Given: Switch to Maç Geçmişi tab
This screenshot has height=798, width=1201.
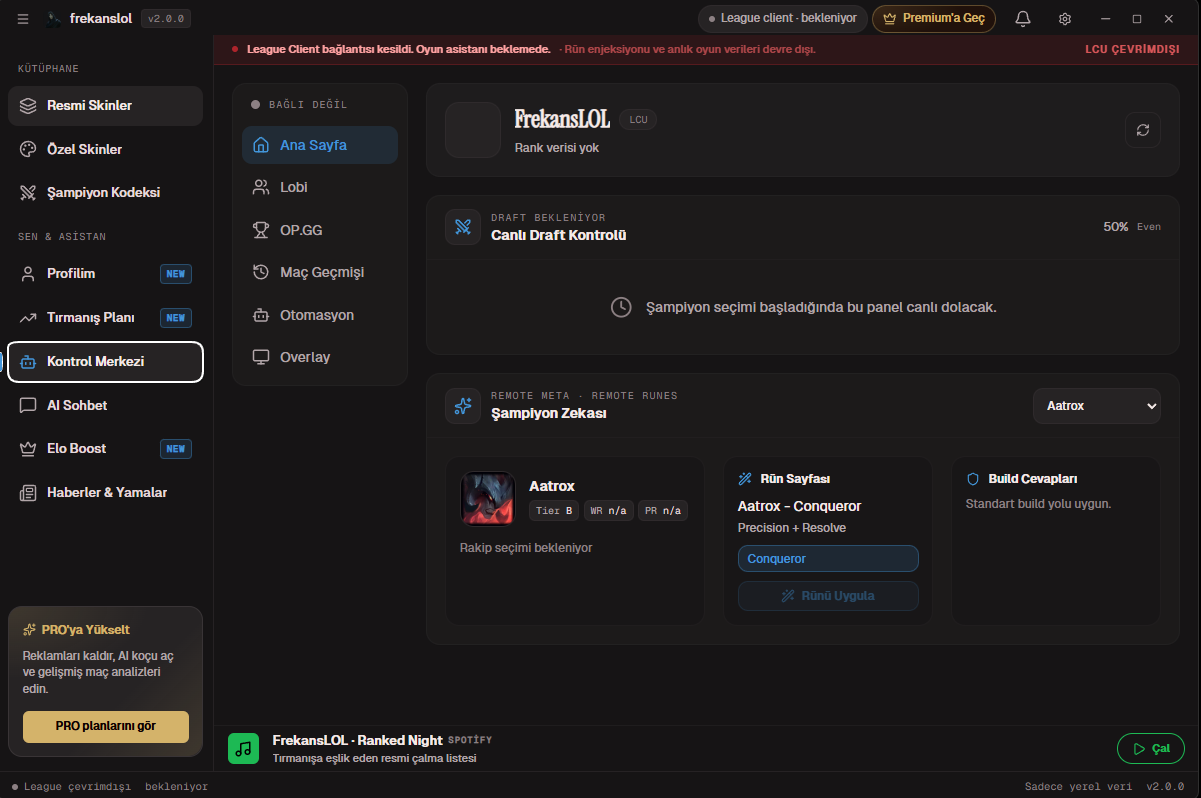Looking at the screenshot, I should coord(320,272).
